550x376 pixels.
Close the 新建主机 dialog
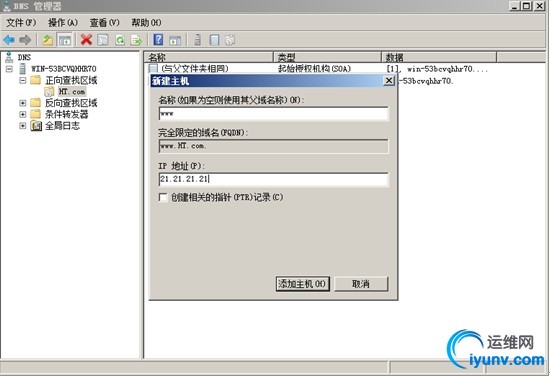click(389, 81)
